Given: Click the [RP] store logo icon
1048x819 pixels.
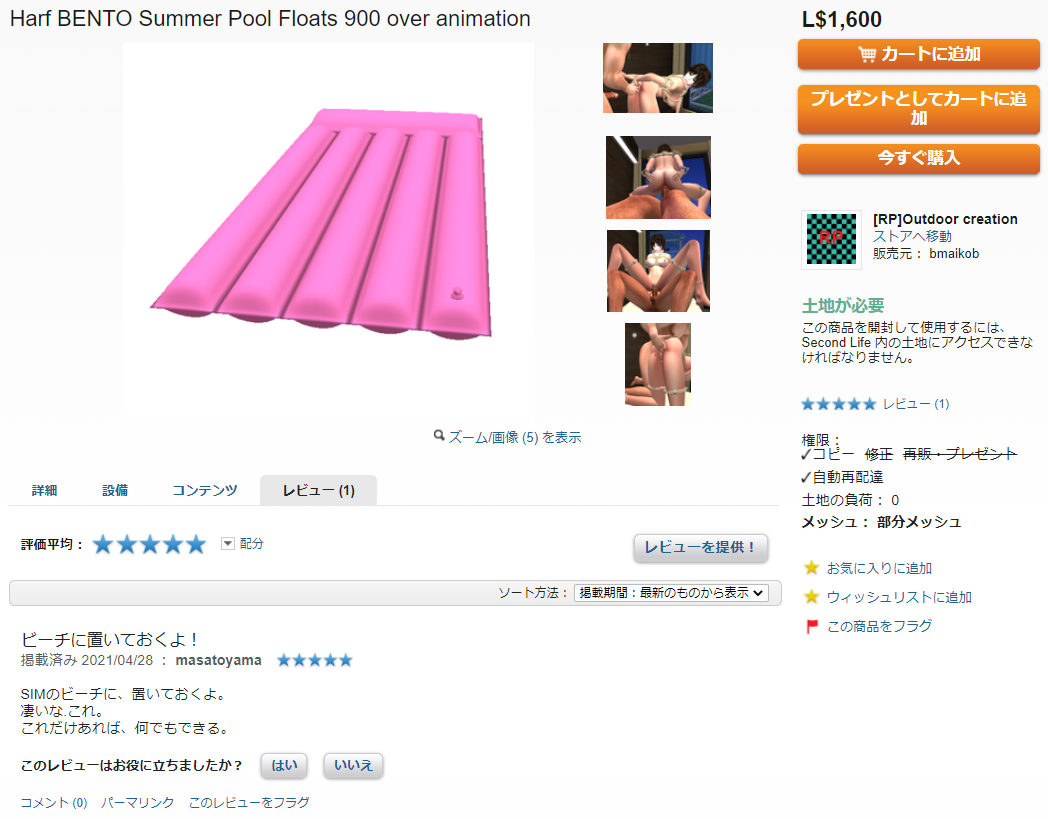Looking at the screenshot, I should click(x=831, y=240).
